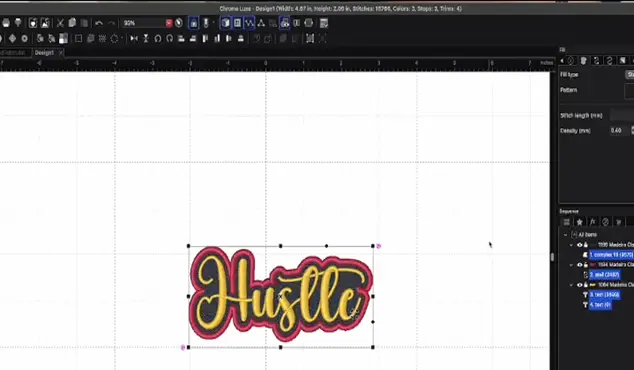Screen dimensions: 634x370
Task: Collapse the All Items tree node
Action: click(565, 235)
